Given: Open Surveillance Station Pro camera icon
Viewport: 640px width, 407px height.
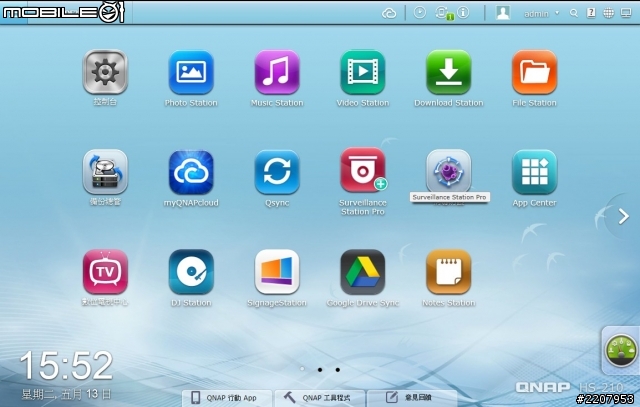Looking at the screenshot, I should tap(363, 170).
